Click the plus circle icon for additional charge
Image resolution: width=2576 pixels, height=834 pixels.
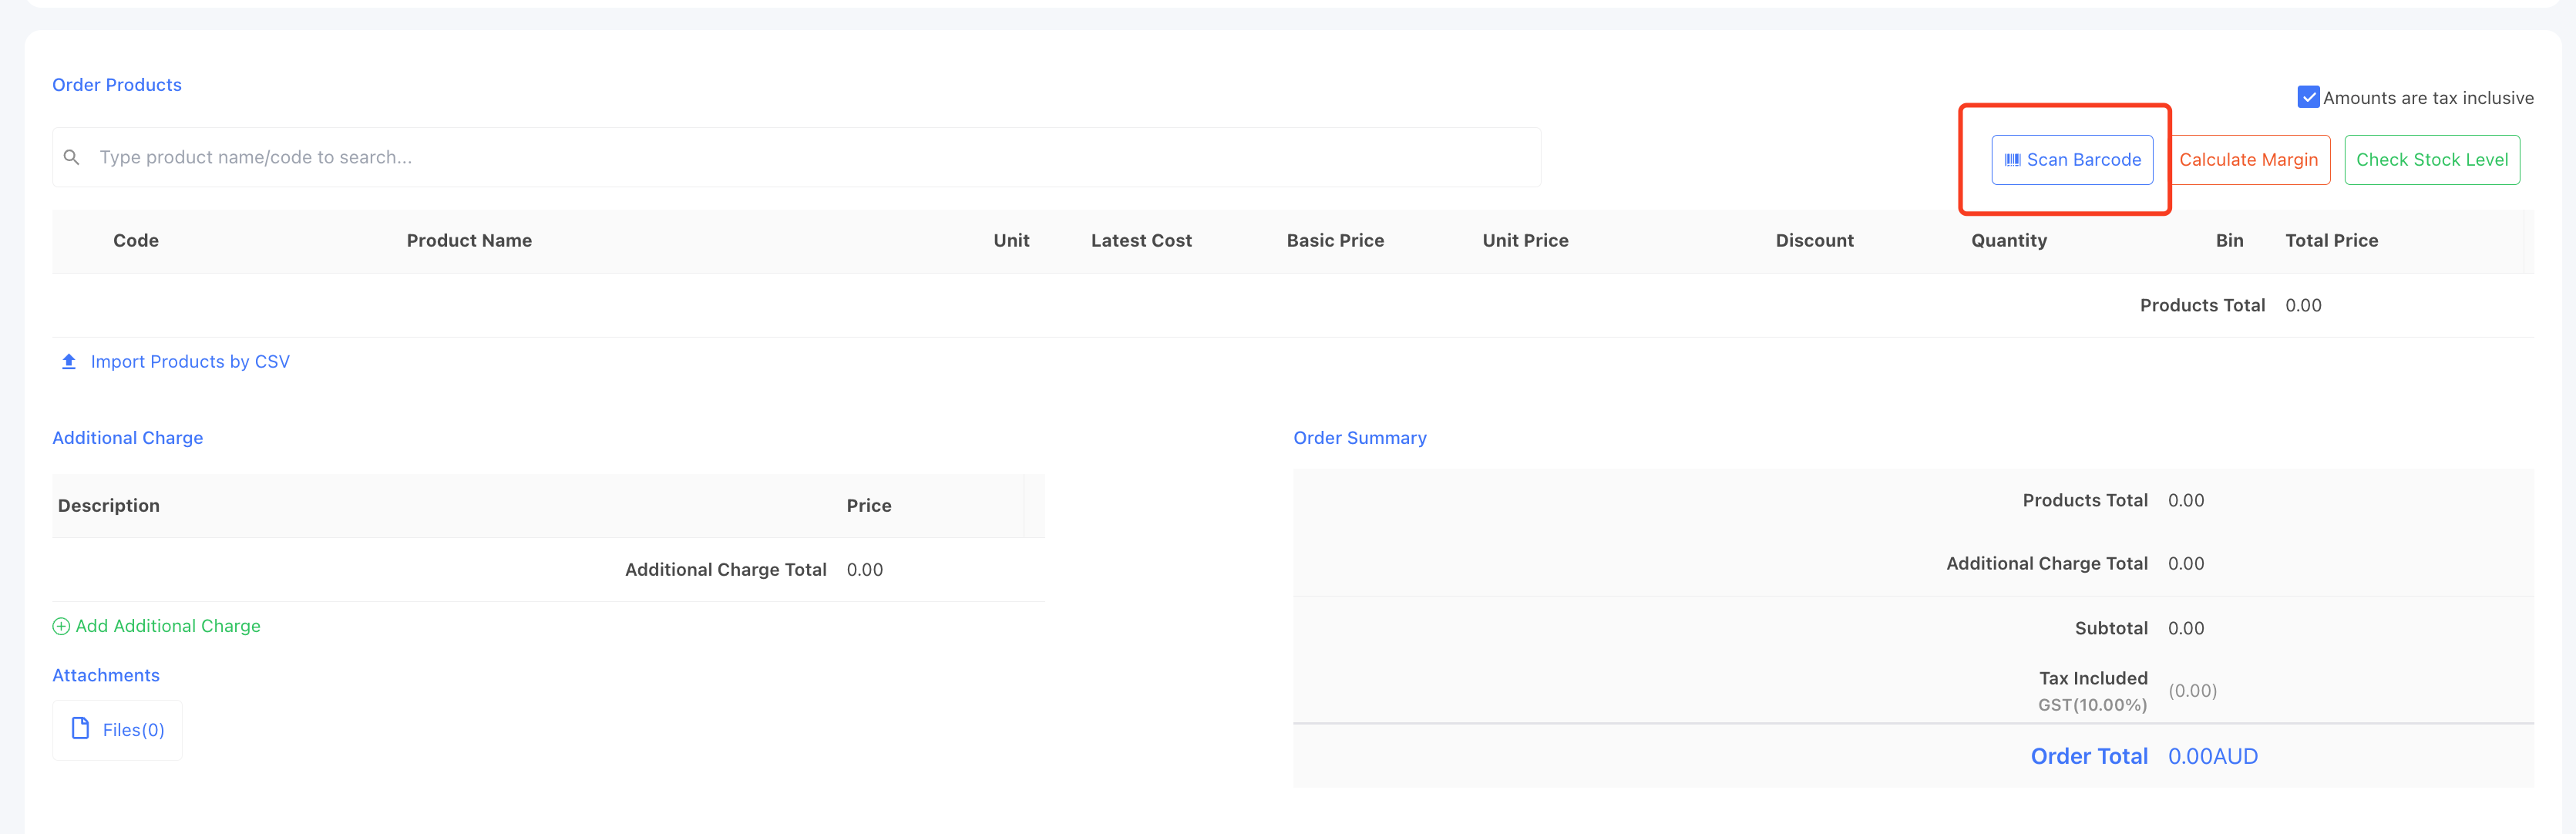61,626
